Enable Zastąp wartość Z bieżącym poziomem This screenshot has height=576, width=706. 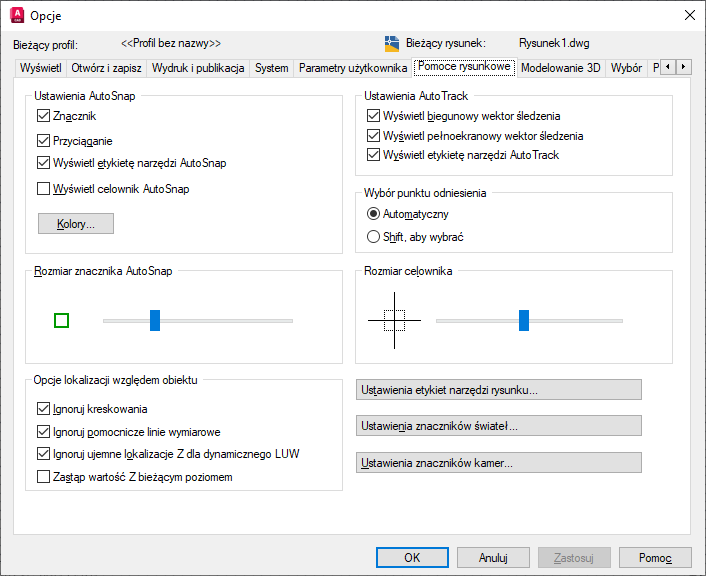tap(43, 477)
